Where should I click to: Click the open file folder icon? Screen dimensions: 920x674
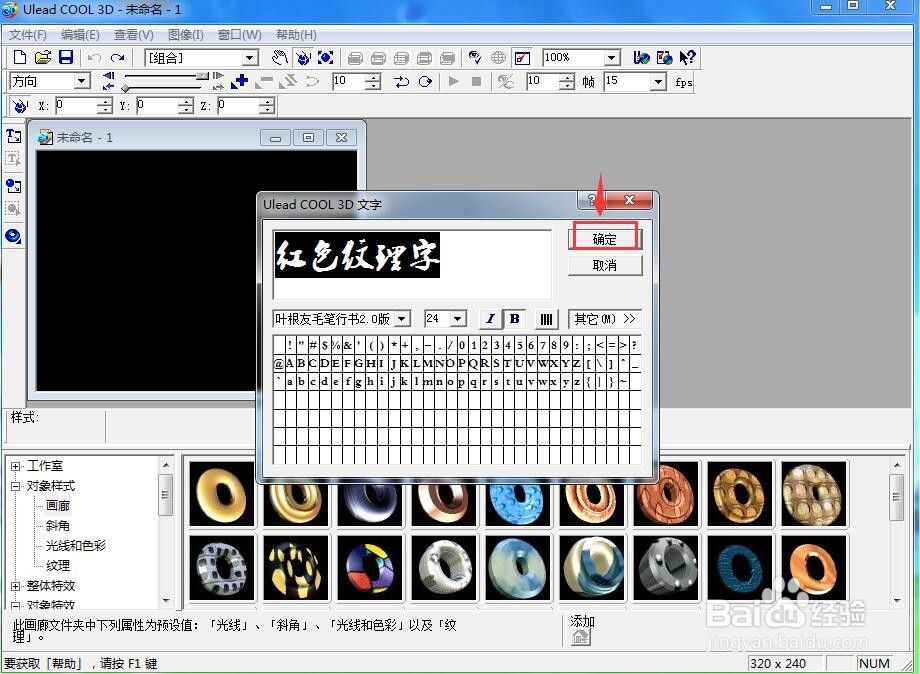42,57
